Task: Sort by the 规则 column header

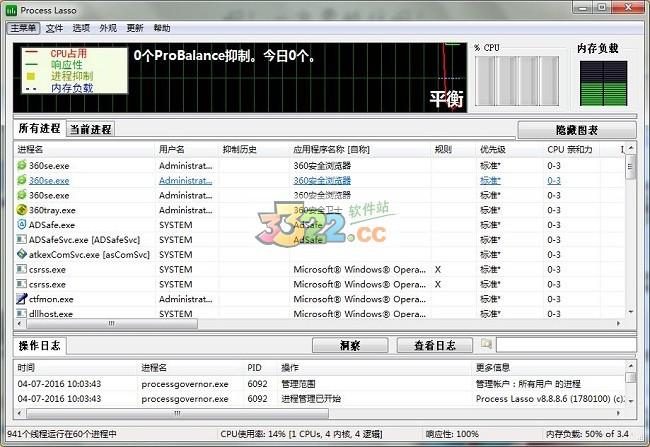Action: (453, 149)
